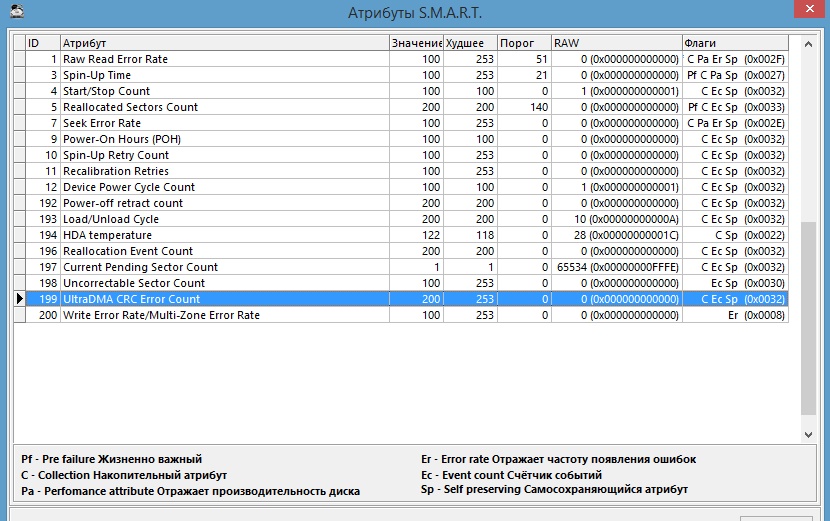830x521 pixels.
Task: Select Power-On Hours (POH) row
Action: click(401, 139)
